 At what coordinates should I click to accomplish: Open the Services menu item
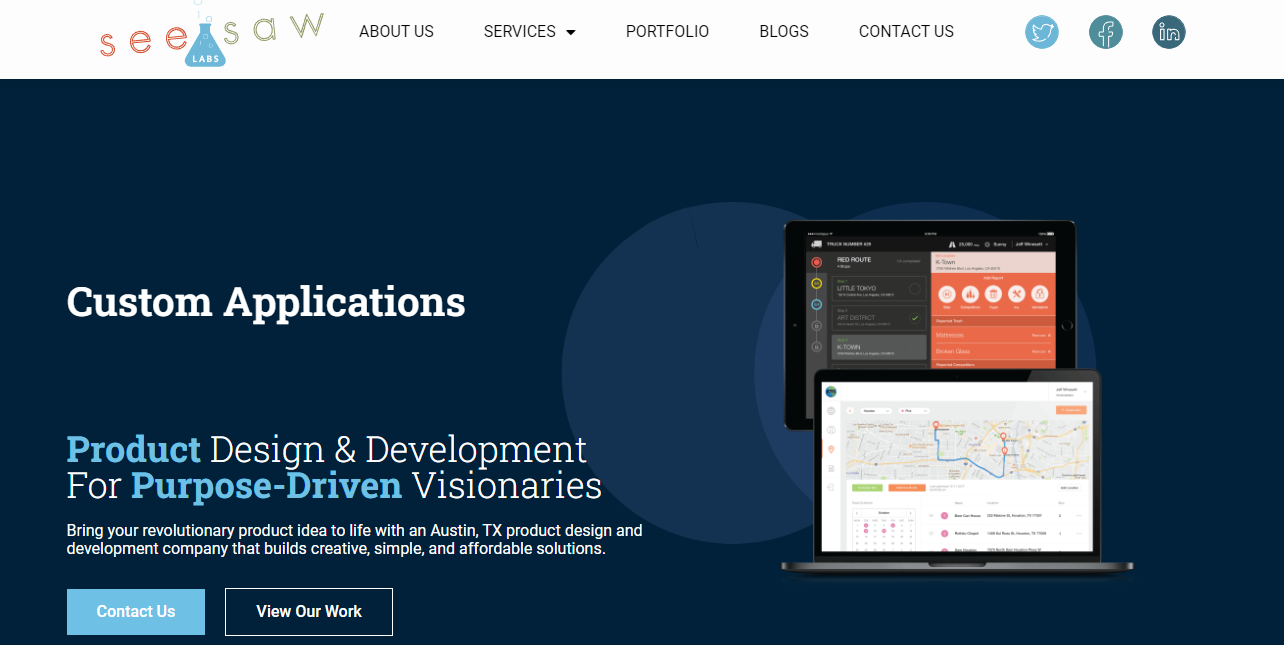tap(519, 31)
